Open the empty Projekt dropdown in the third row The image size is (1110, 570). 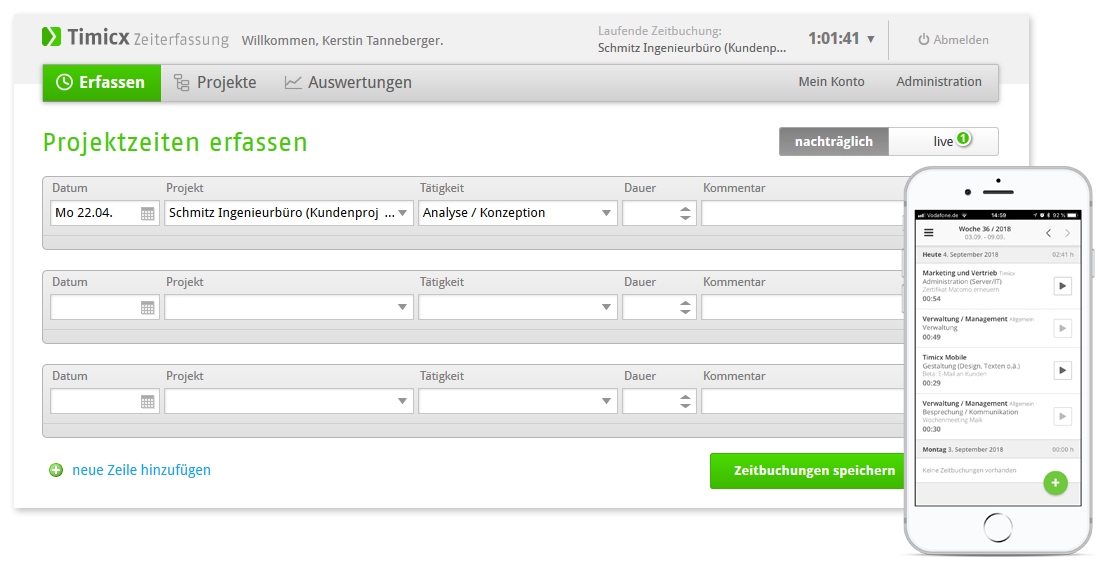tap(289, 401)
